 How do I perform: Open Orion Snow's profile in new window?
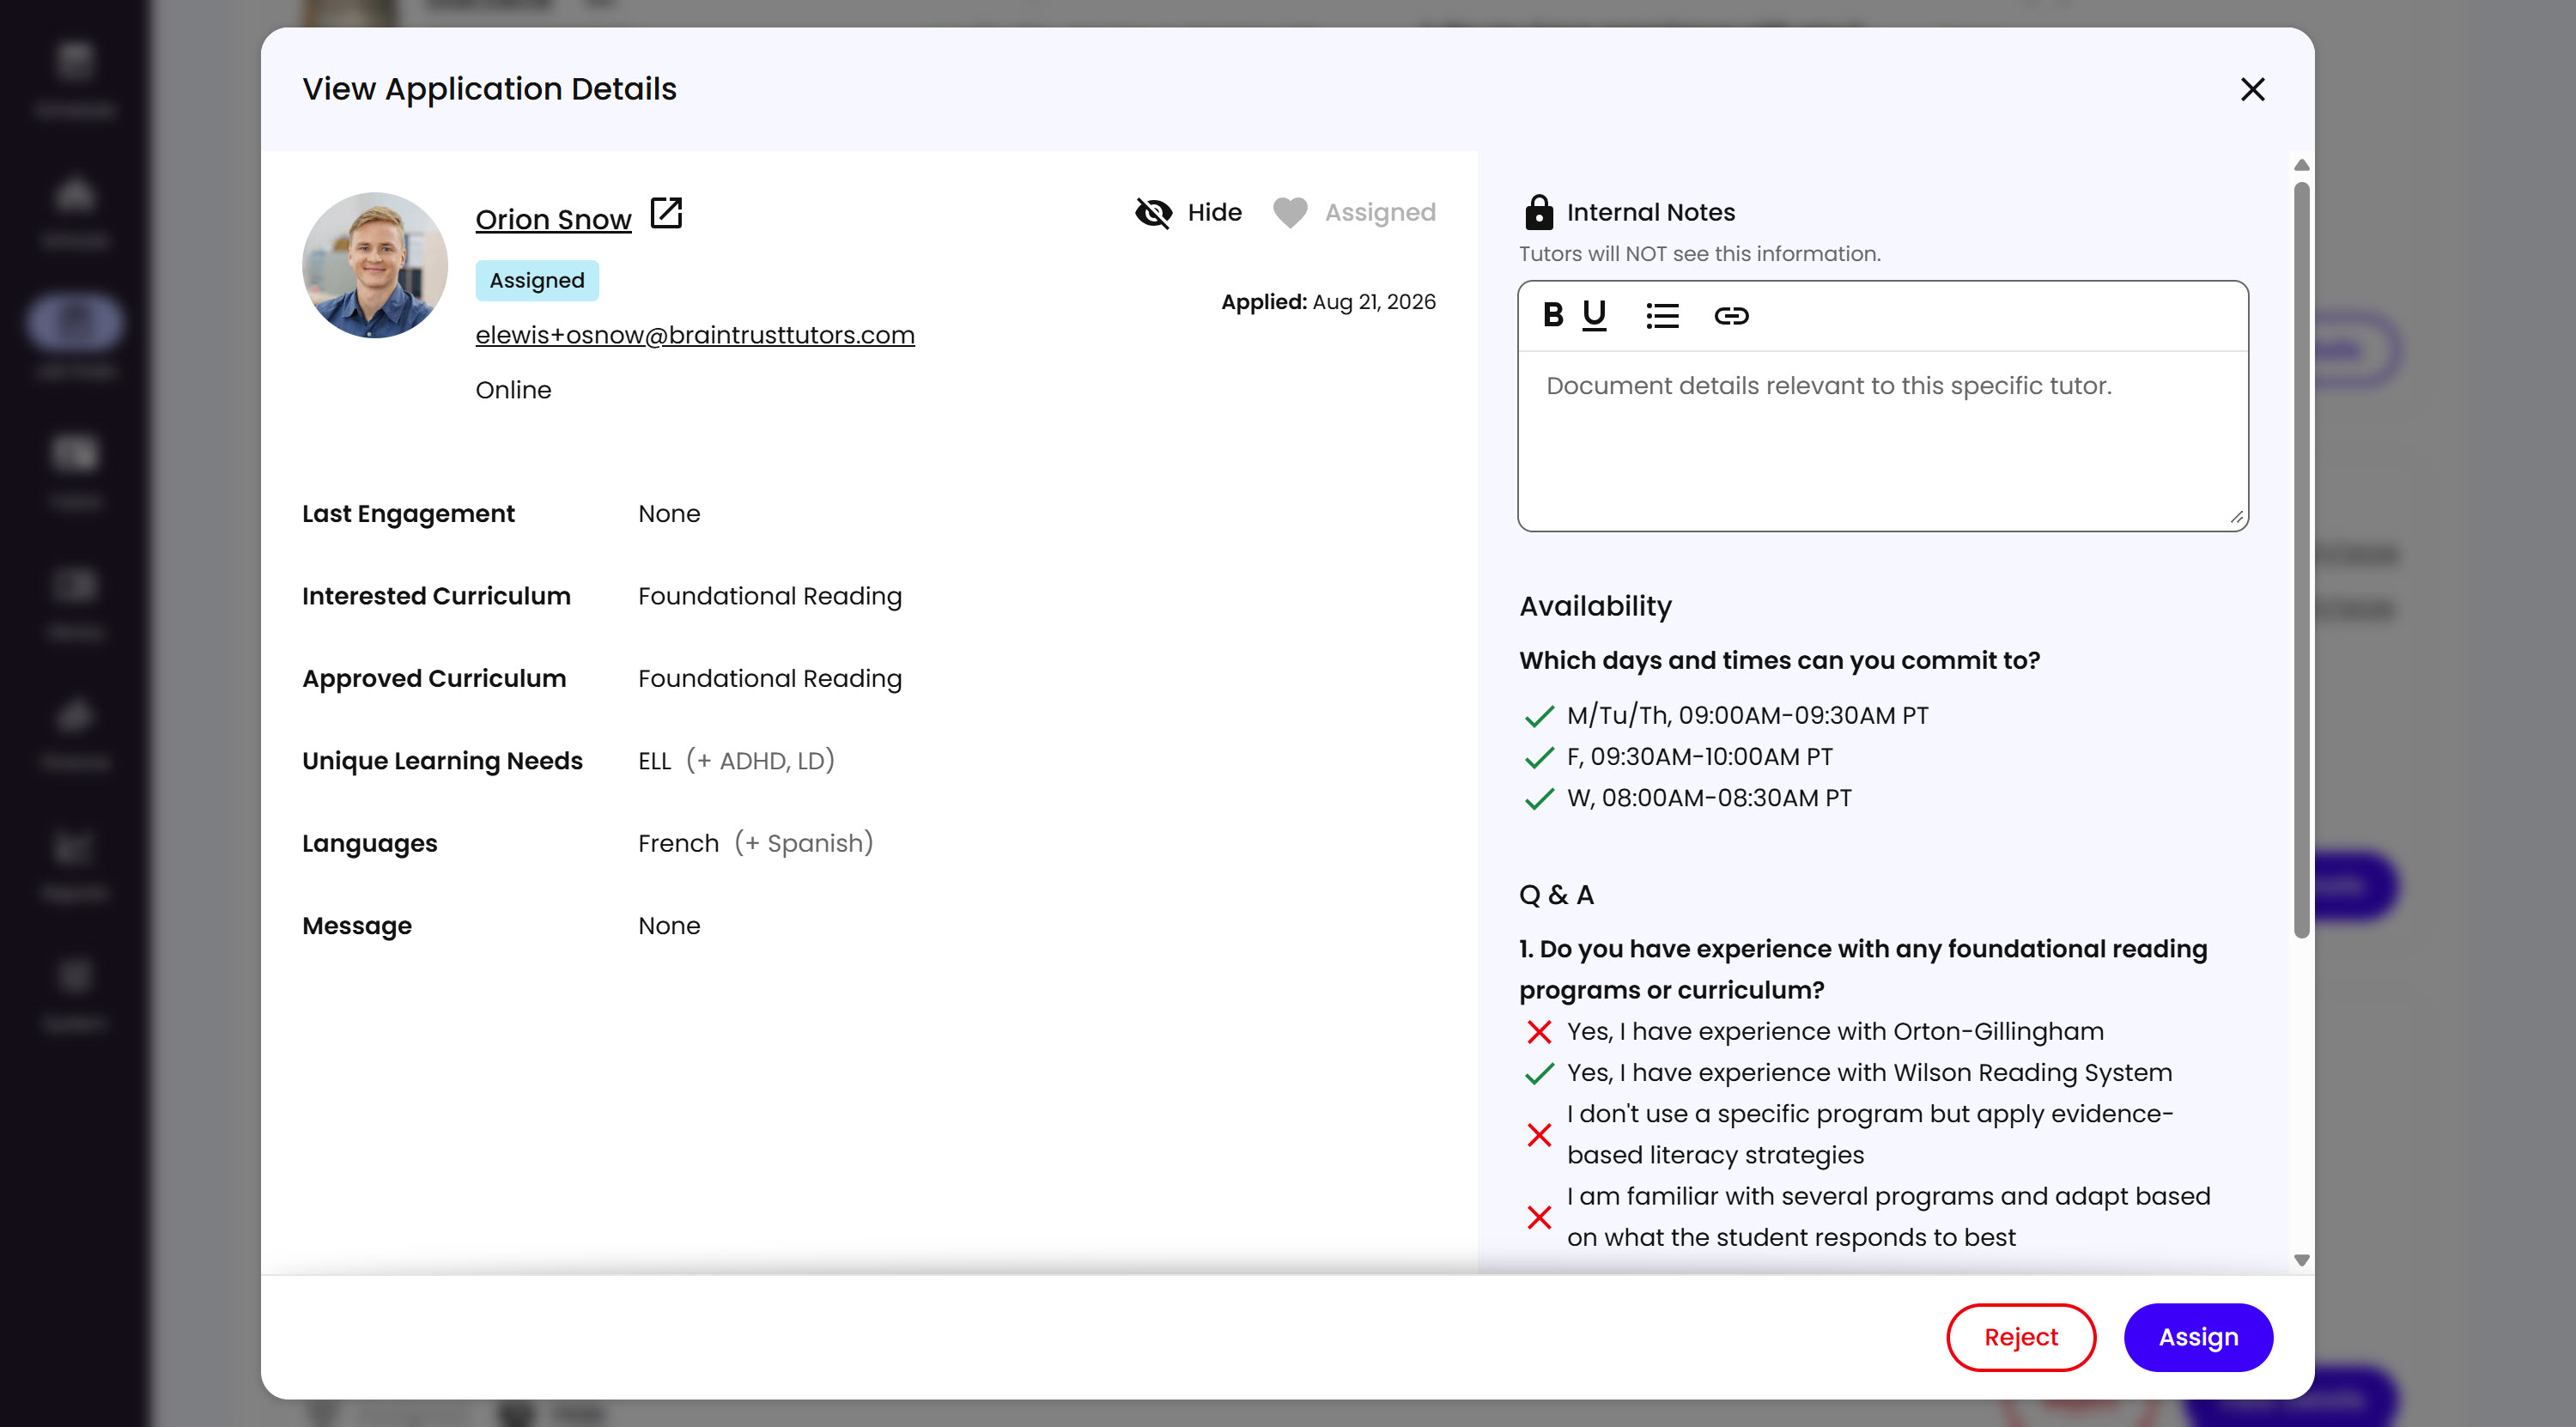tap(666, 213)
